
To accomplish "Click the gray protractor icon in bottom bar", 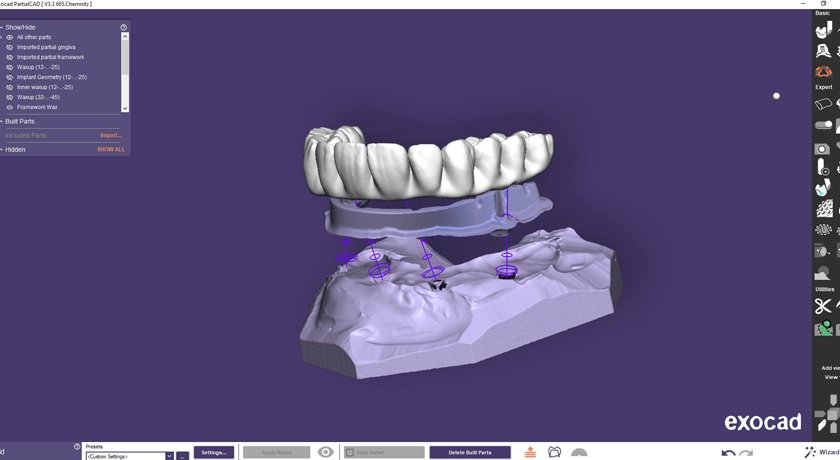I will (x=579, y=453).
